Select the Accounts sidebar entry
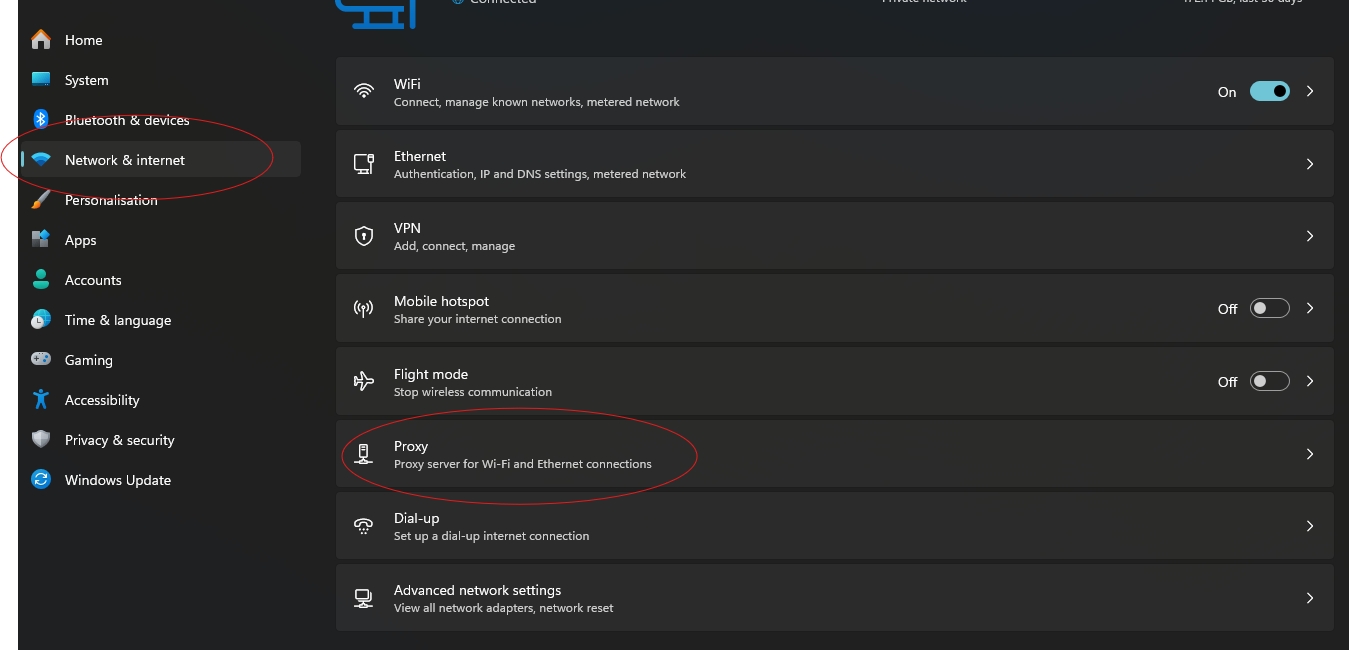 pyautogui.click(x=93, y=280)
